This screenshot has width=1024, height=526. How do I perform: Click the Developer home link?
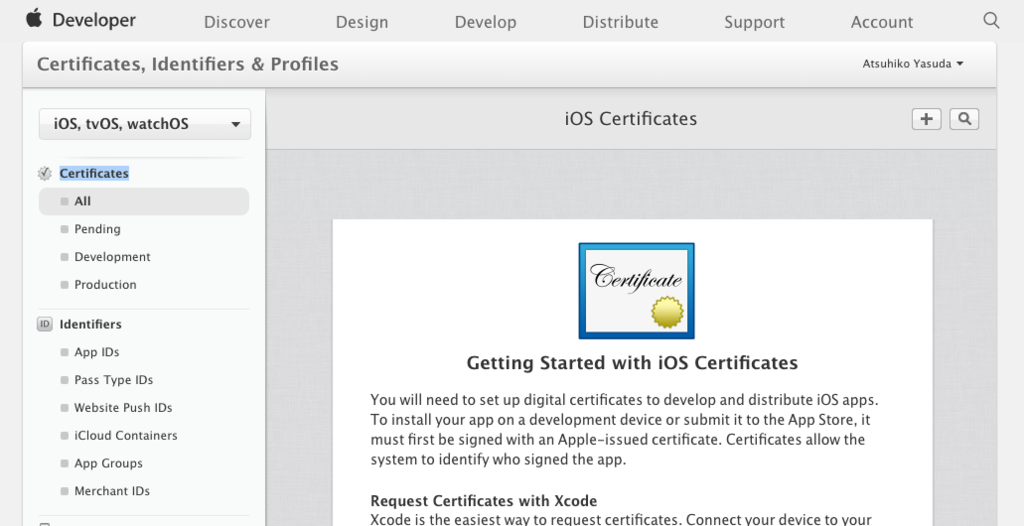point(94,20)
